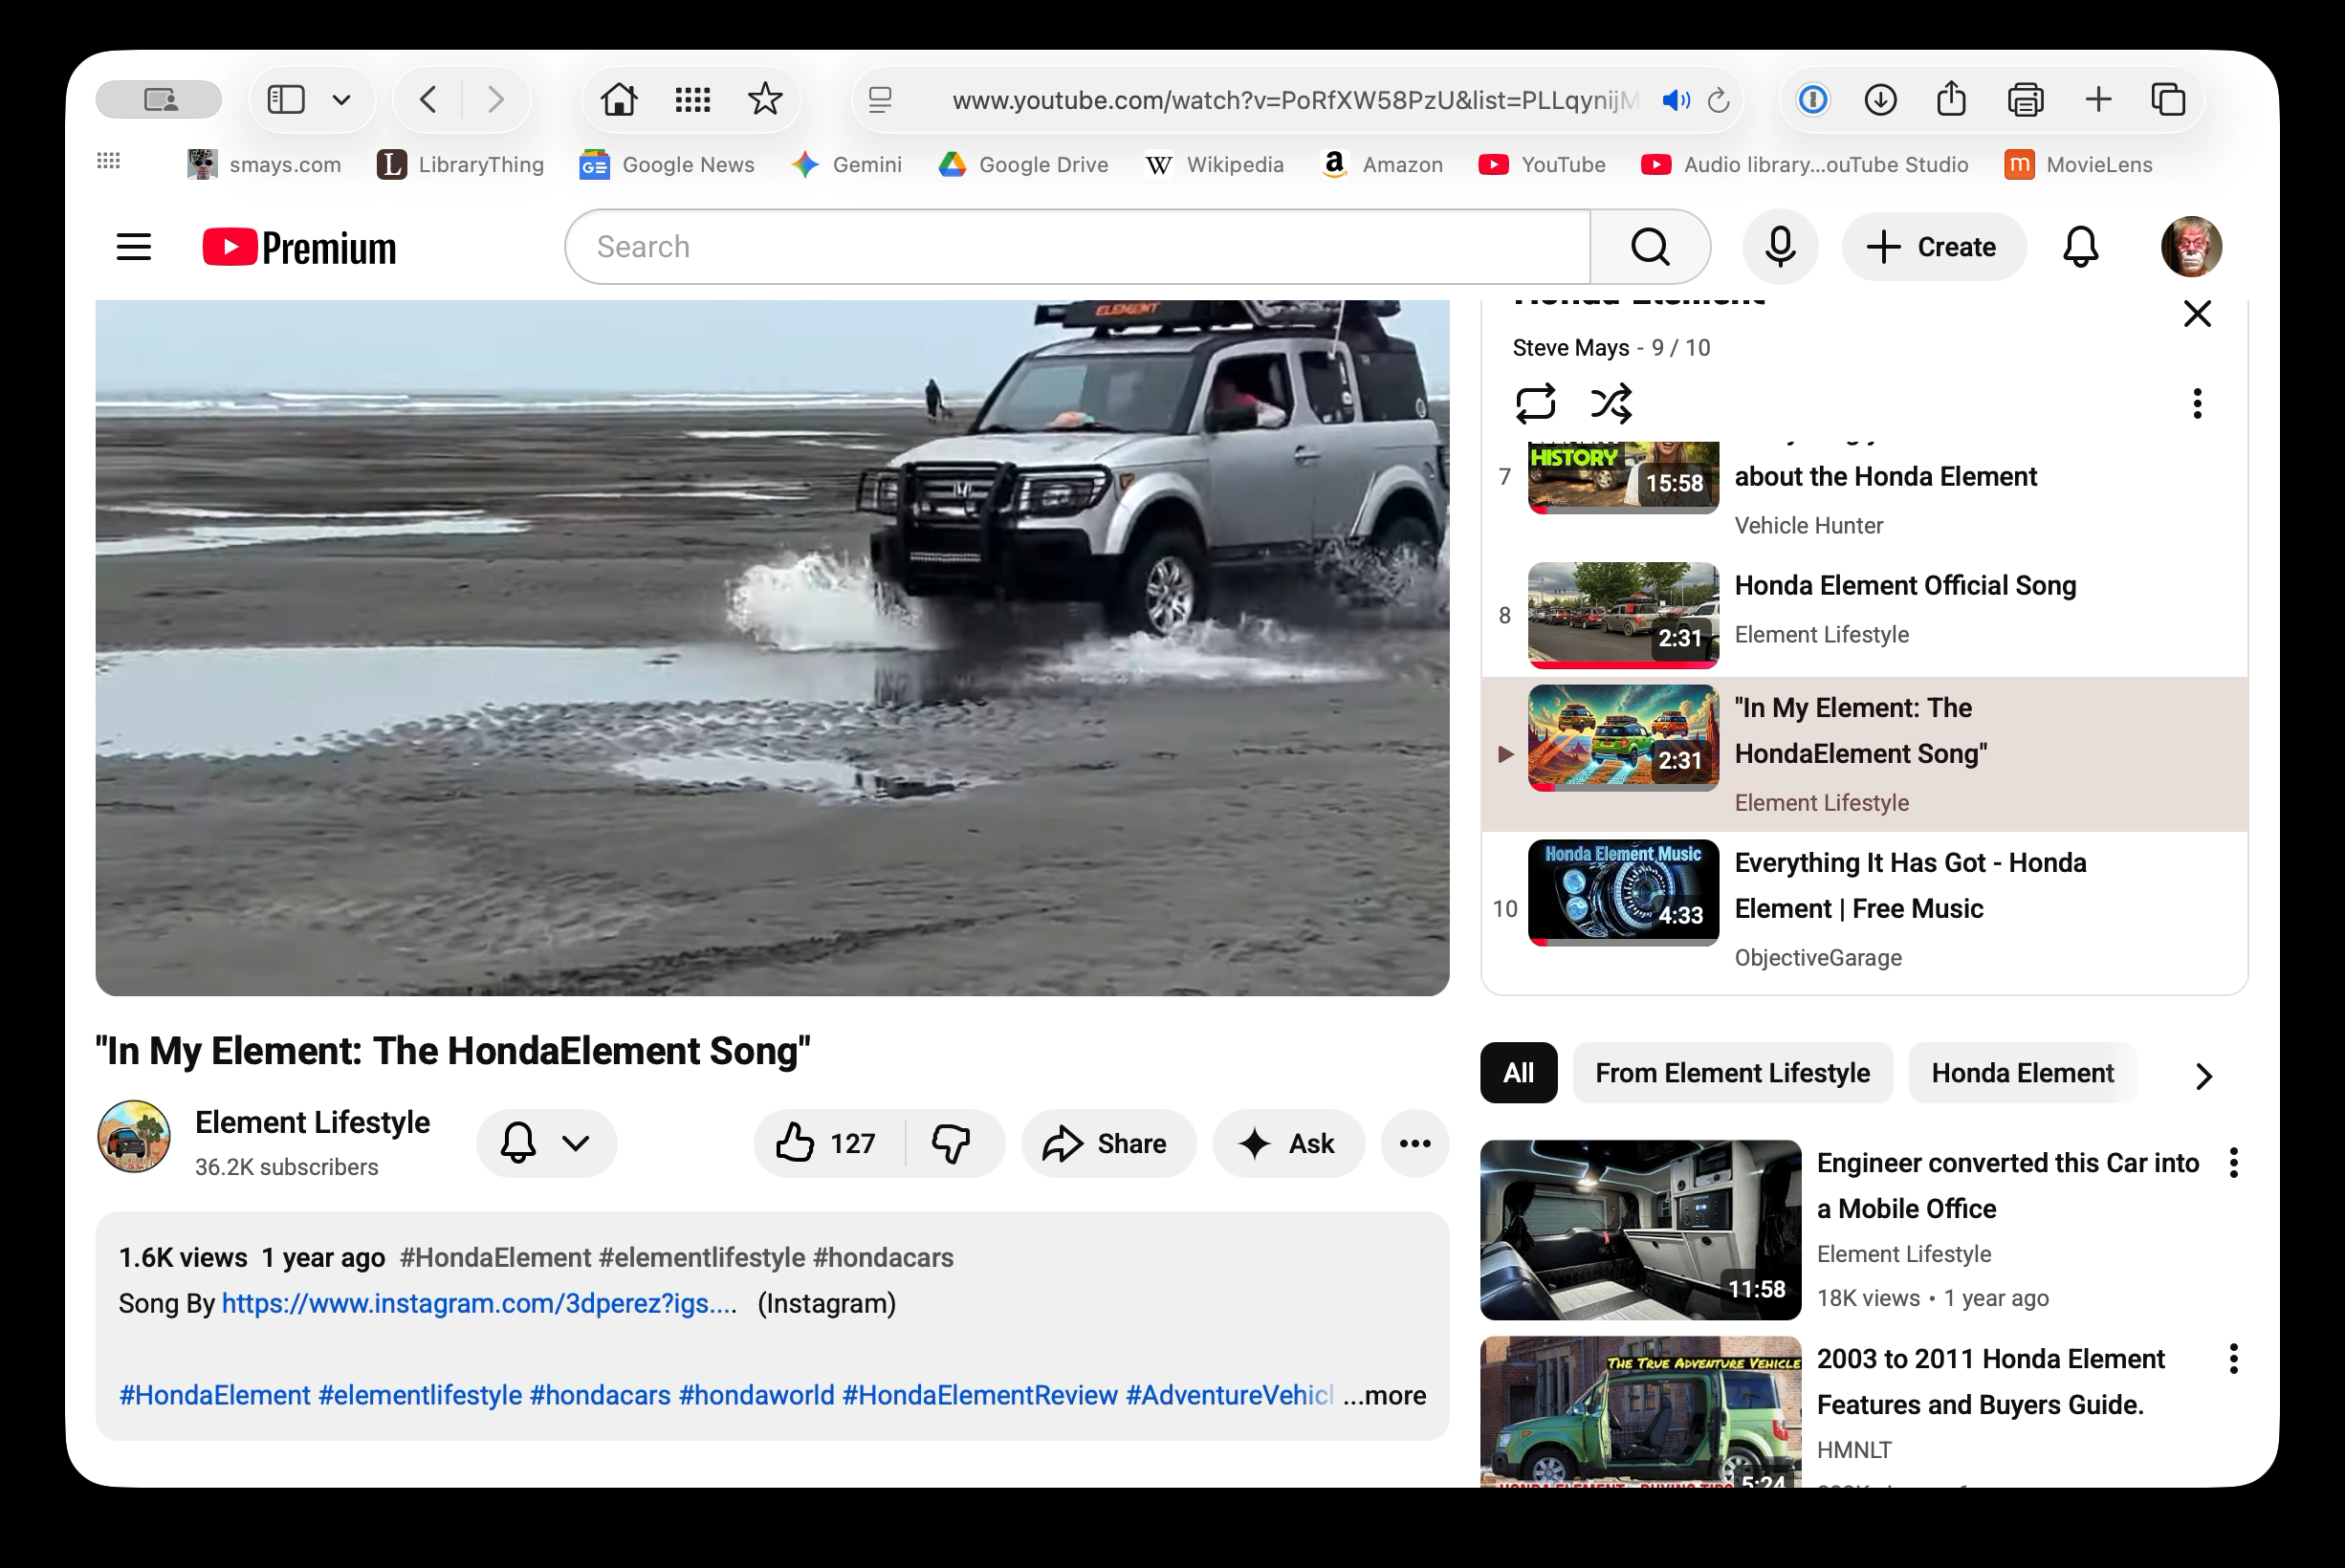Click the Share button
Screen dimensions: 2345x1568
point(1107,1143)
